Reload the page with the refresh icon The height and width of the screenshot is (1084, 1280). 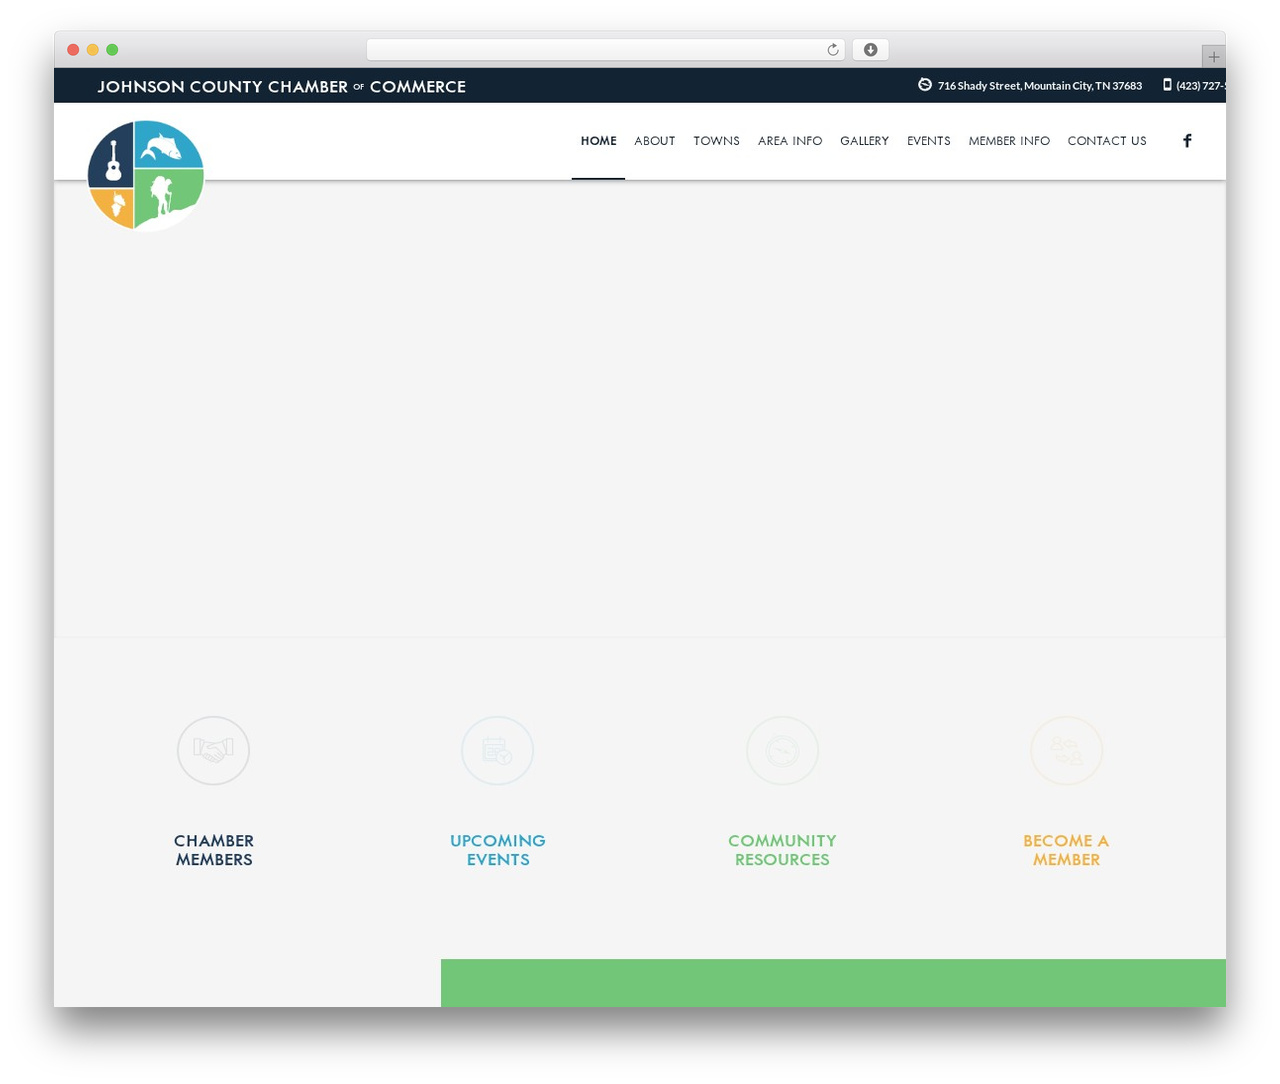[x=832, y=50]
